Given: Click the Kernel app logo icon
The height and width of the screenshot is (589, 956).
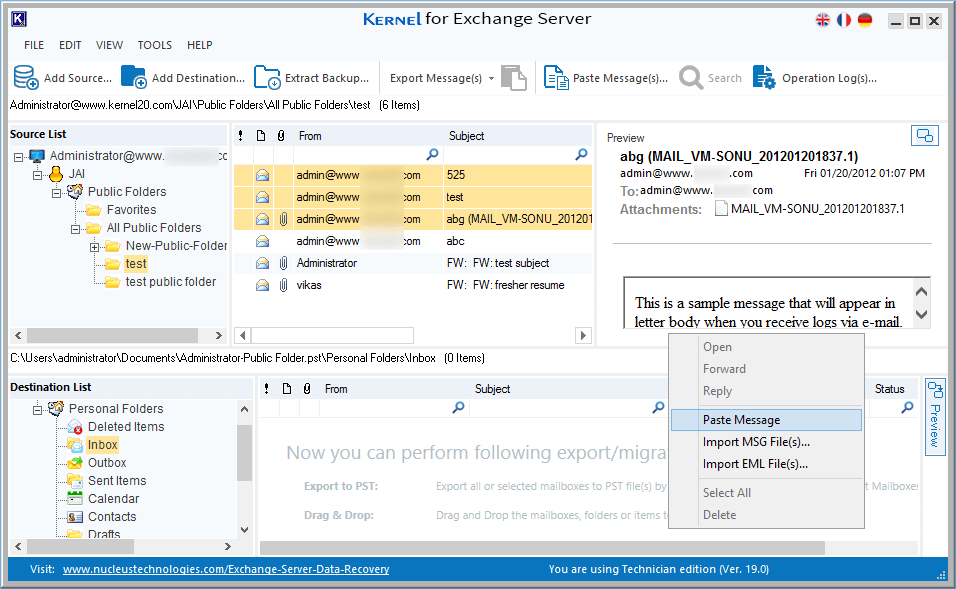Looking at the screenshot, I should click(x=19, y=20).
